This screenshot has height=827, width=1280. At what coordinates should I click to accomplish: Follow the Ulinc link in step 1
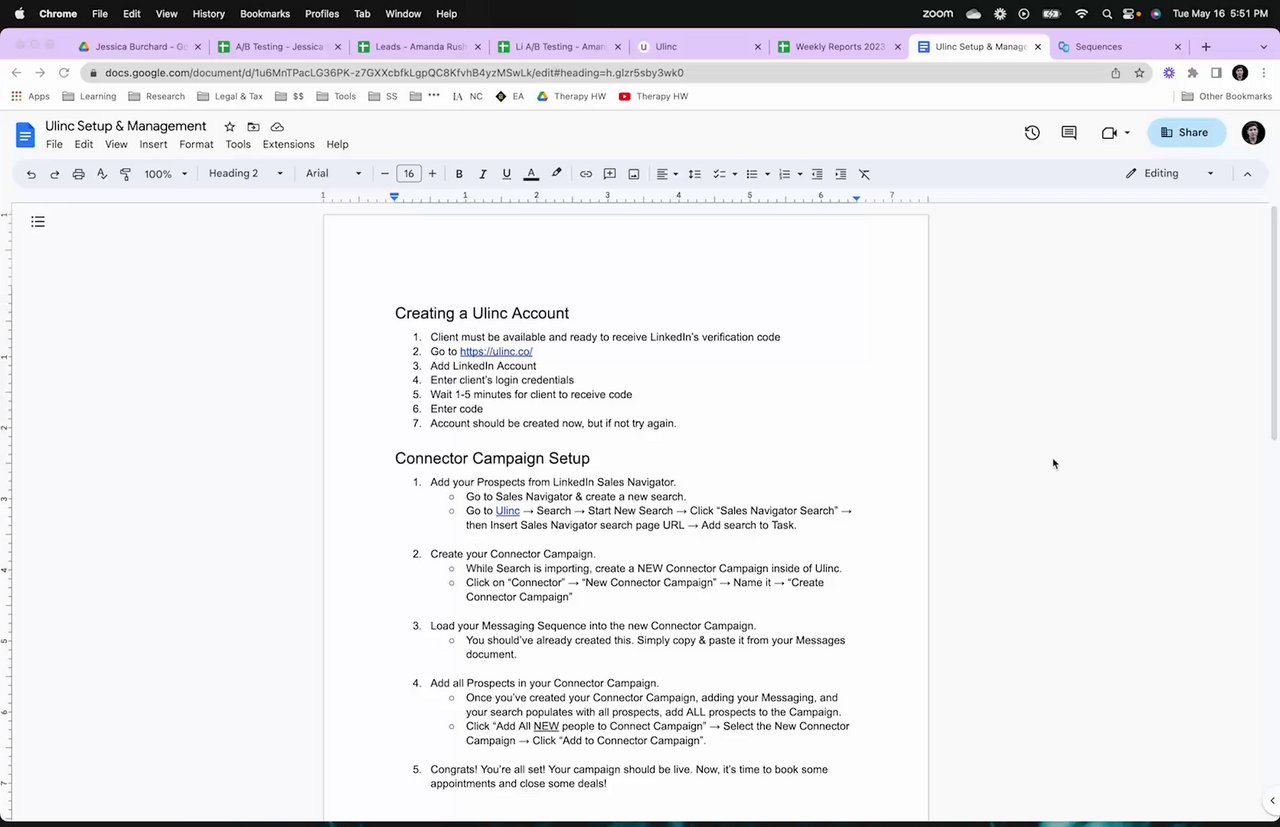508,511
